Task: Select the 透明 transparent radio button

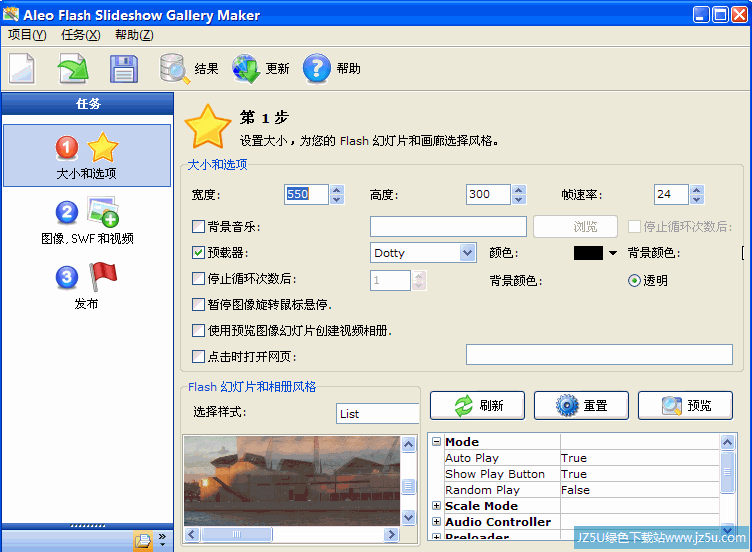Action: click(x=634, y=281)
